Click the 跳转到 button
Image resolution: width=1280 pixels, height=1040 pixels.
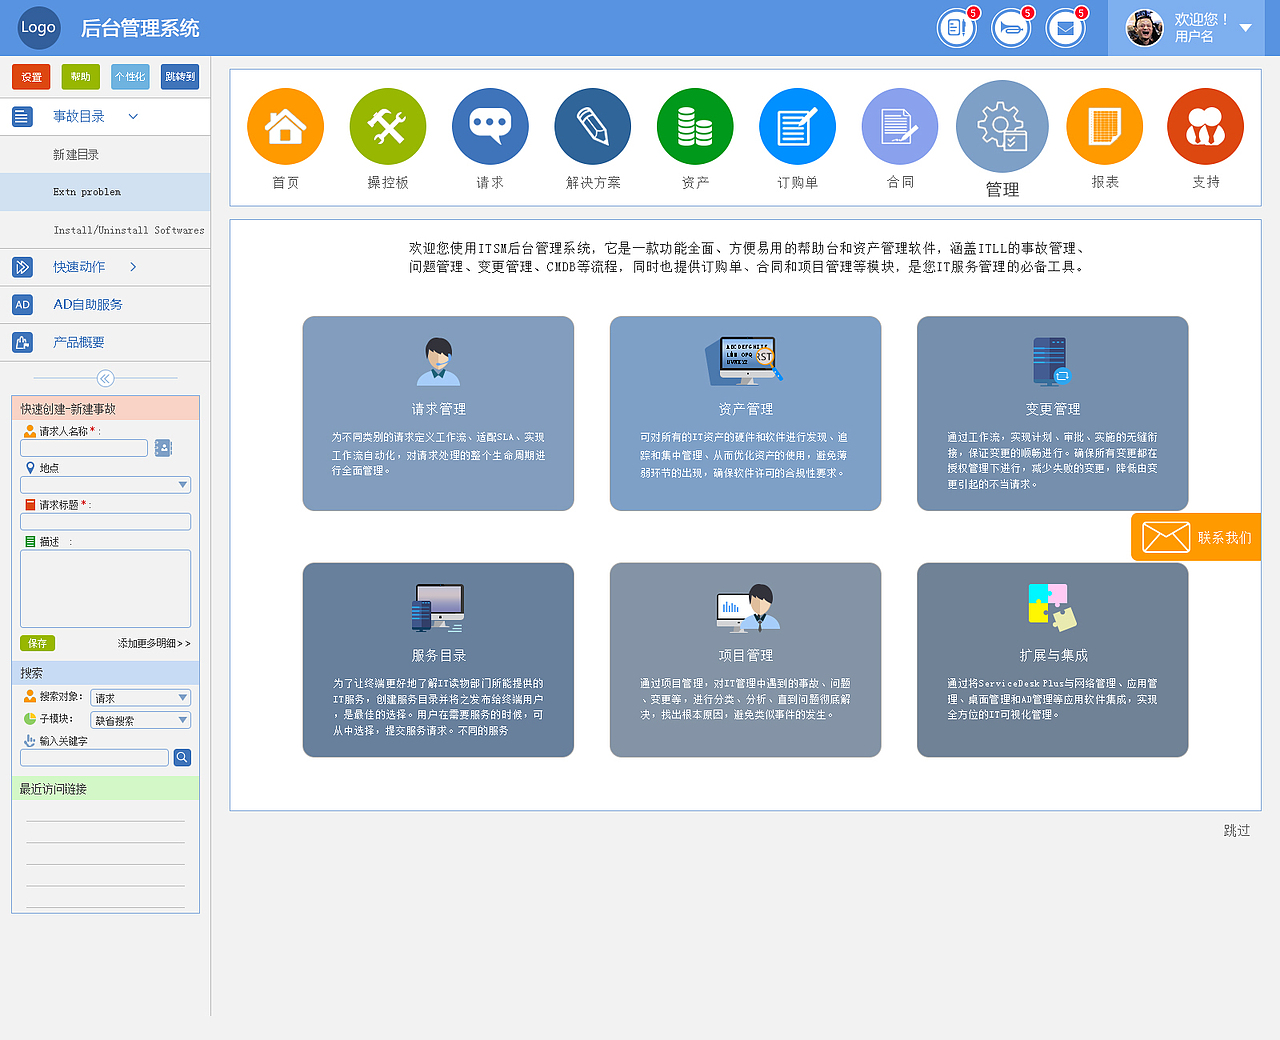pyautogui.click(x=180, y=77)
